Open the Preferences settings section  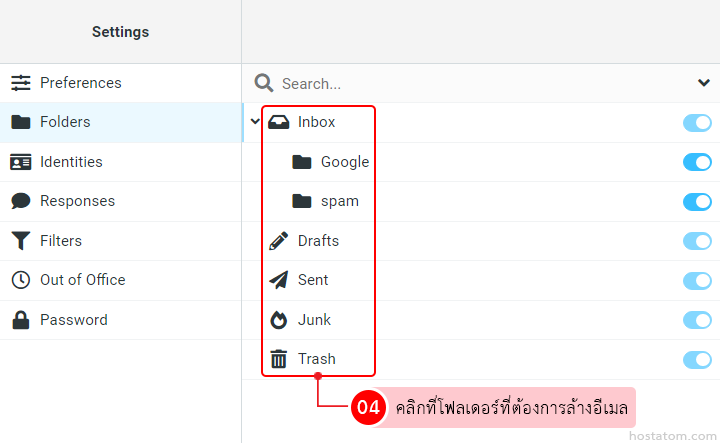(x=80, y=83)
